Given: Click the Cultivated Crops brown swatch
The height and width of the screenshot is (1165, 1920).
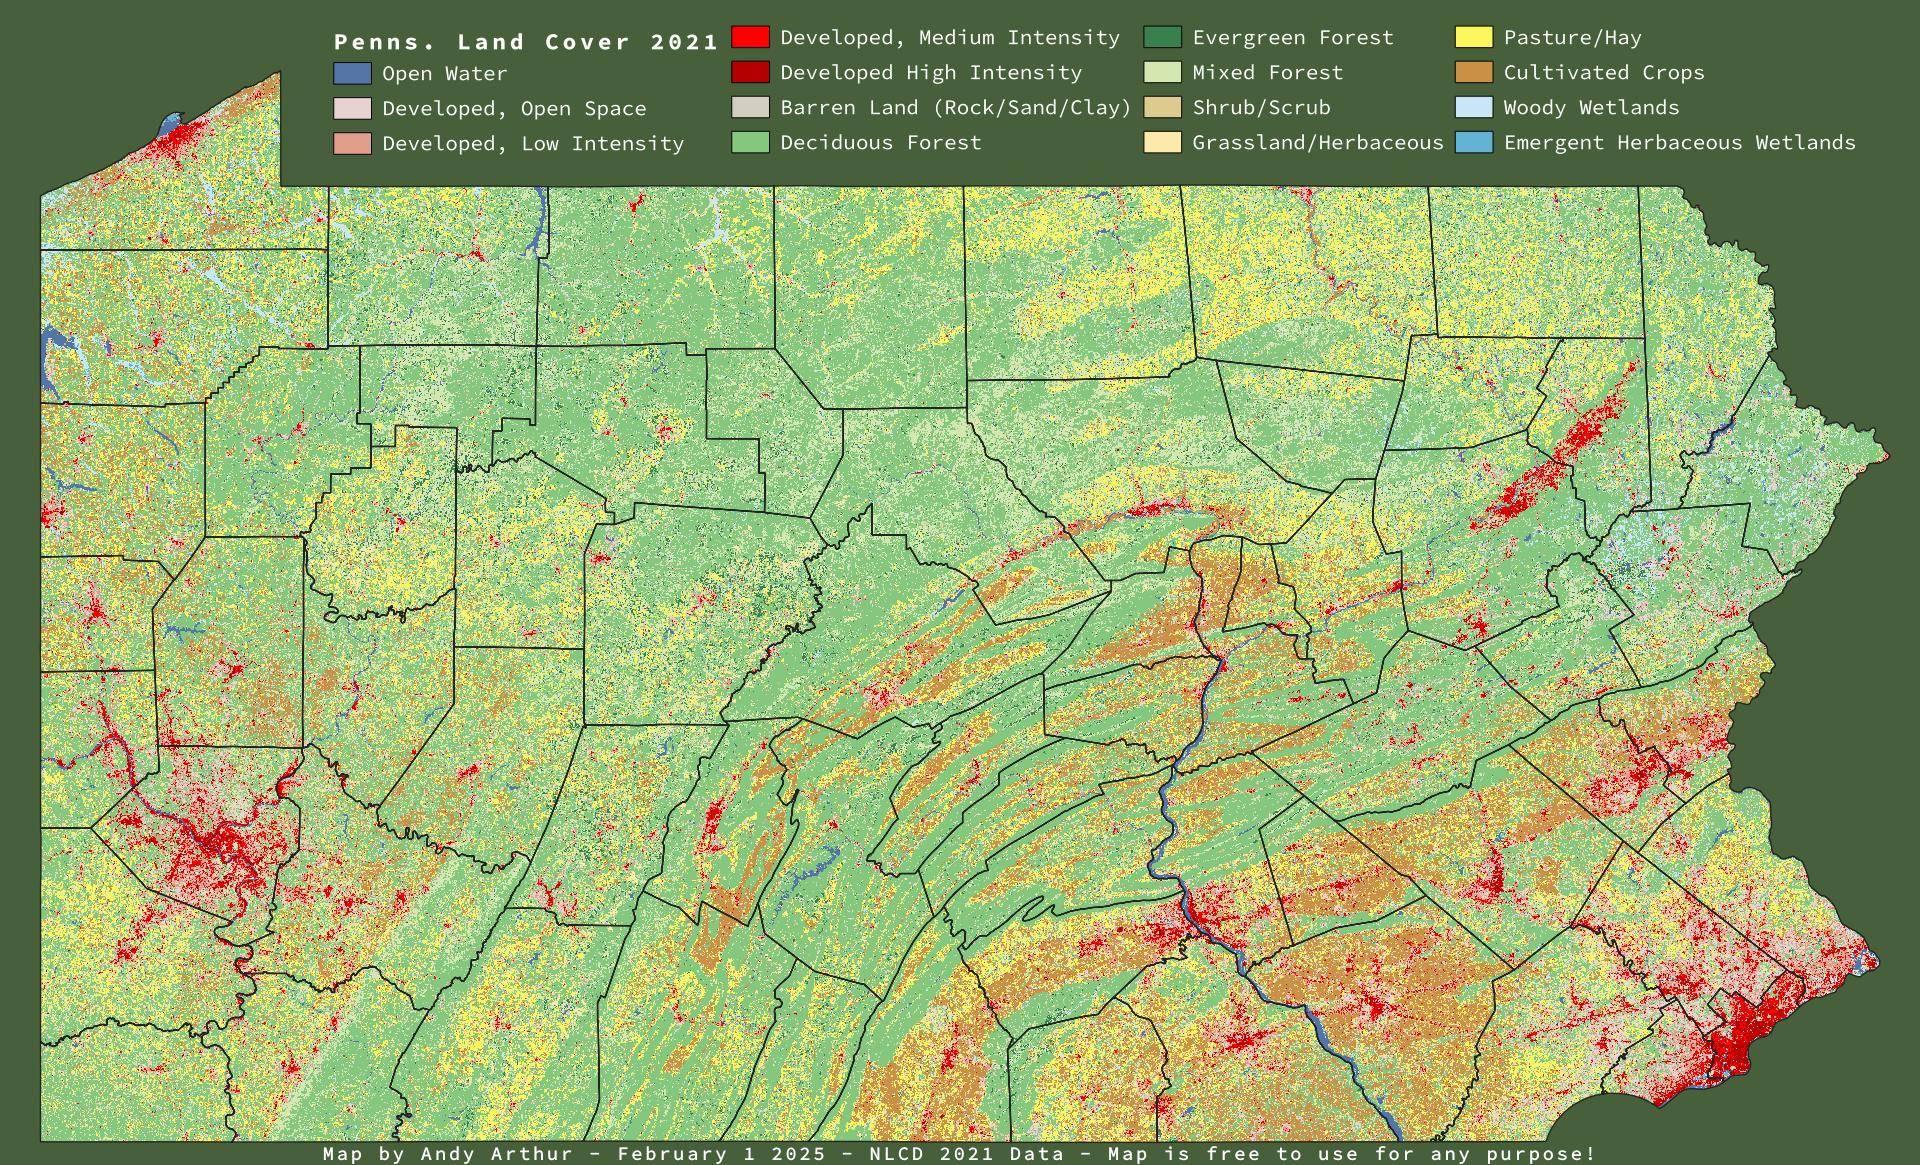Looking at the screenshot, I should point(1474,72).
